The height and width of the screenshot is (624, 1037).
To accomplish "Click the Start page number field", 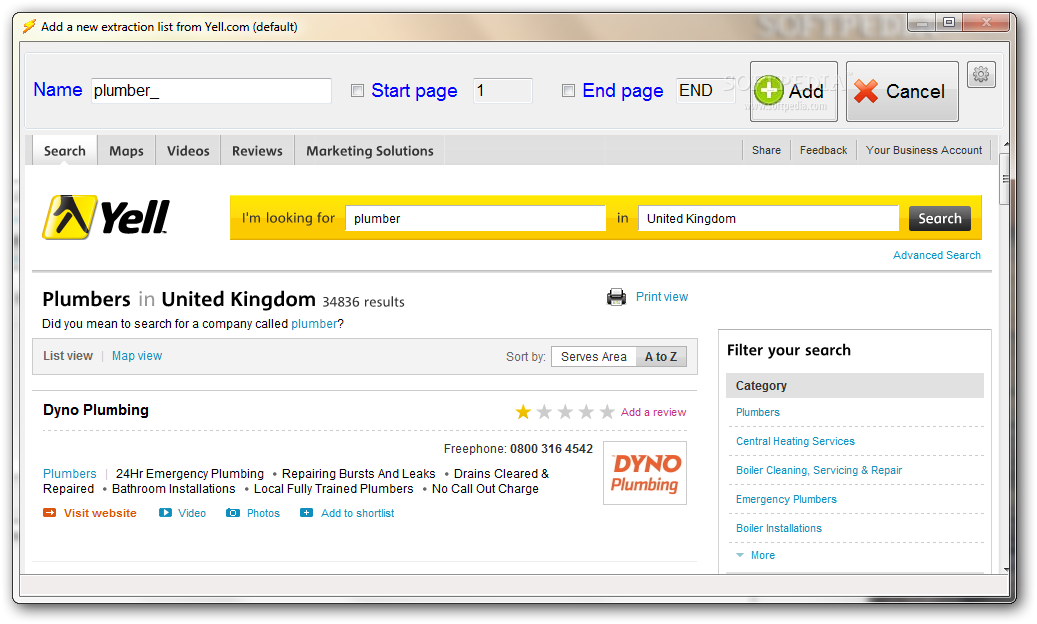I will [x=503, y=91].
